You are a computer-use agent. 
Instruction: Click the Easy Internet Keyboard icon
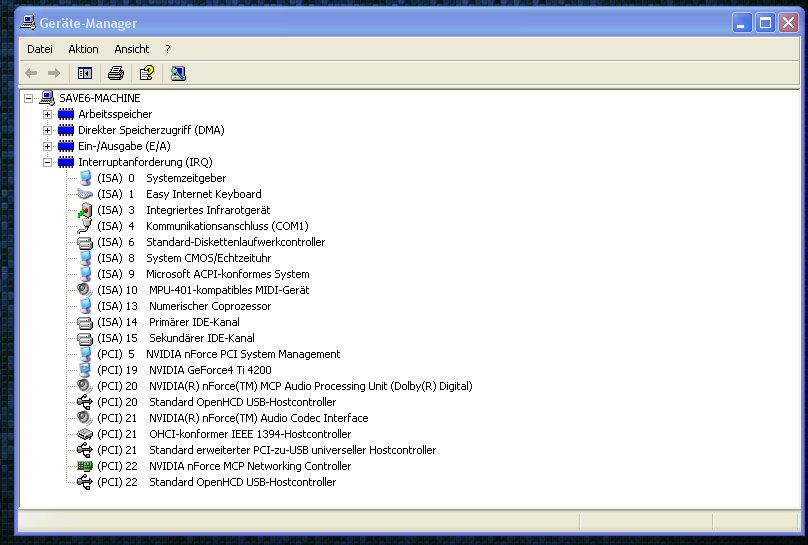85,194
